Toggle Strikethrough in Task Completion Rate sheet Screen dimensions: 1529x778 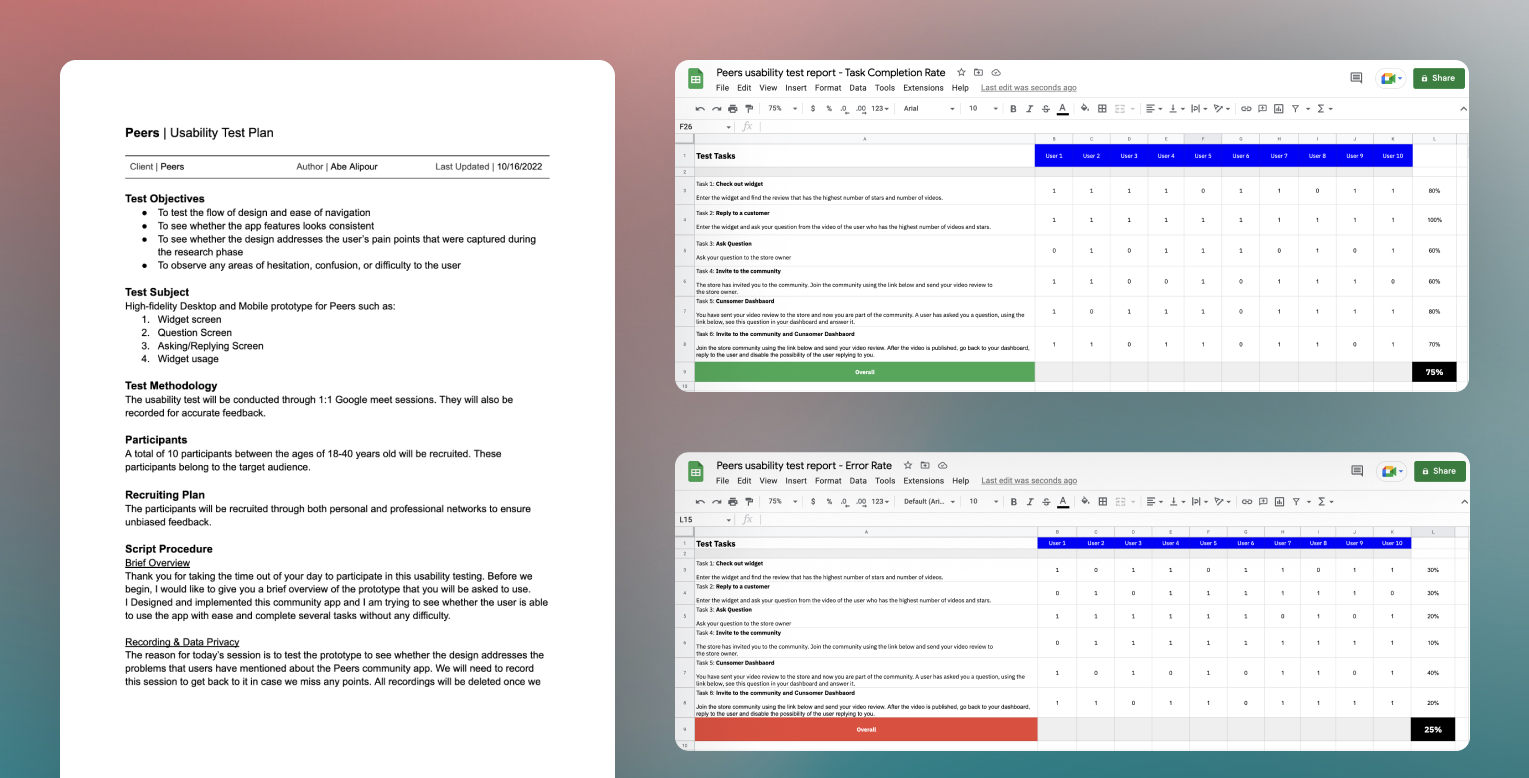coord(1046,108)
